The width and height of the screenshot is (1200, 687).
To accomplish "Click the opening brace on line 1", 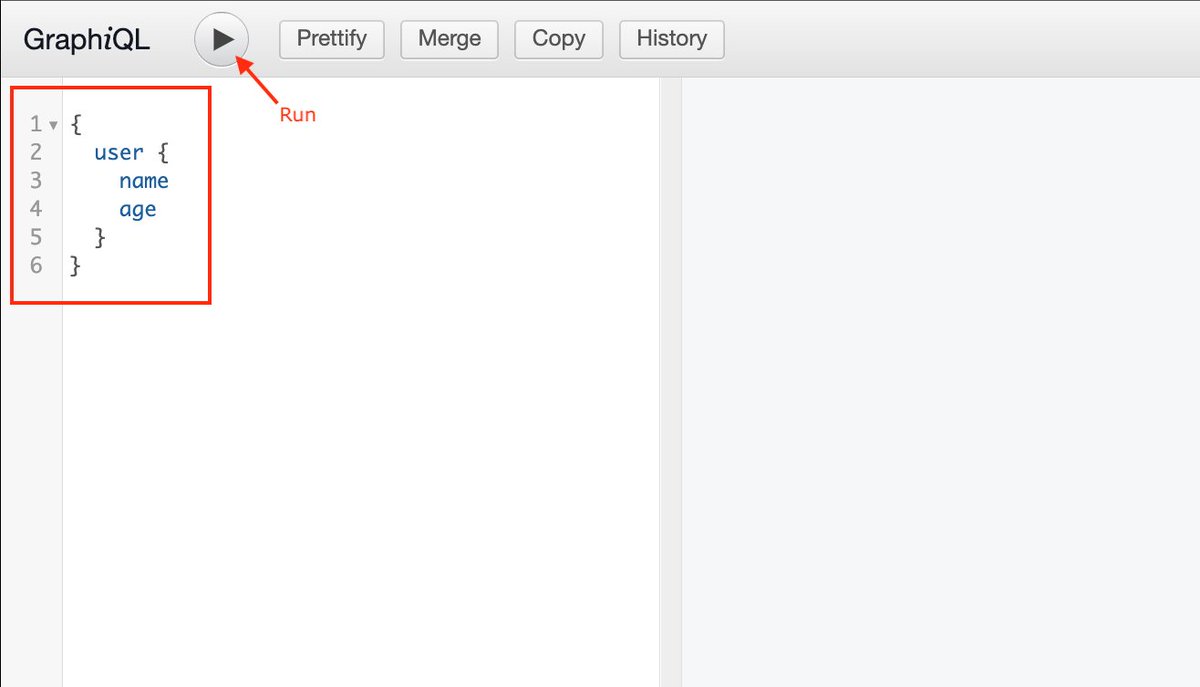I will pos(76,125).
